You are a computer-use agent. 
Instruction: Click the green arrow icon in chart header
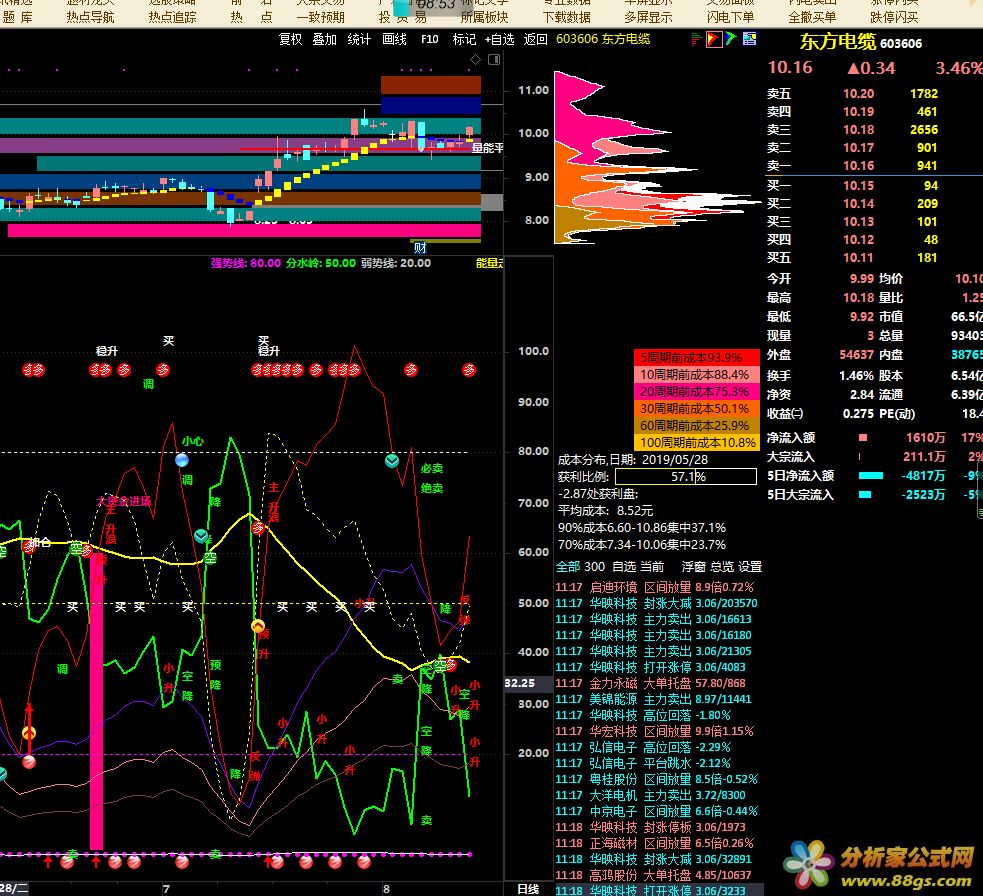[x=730, y=39]
